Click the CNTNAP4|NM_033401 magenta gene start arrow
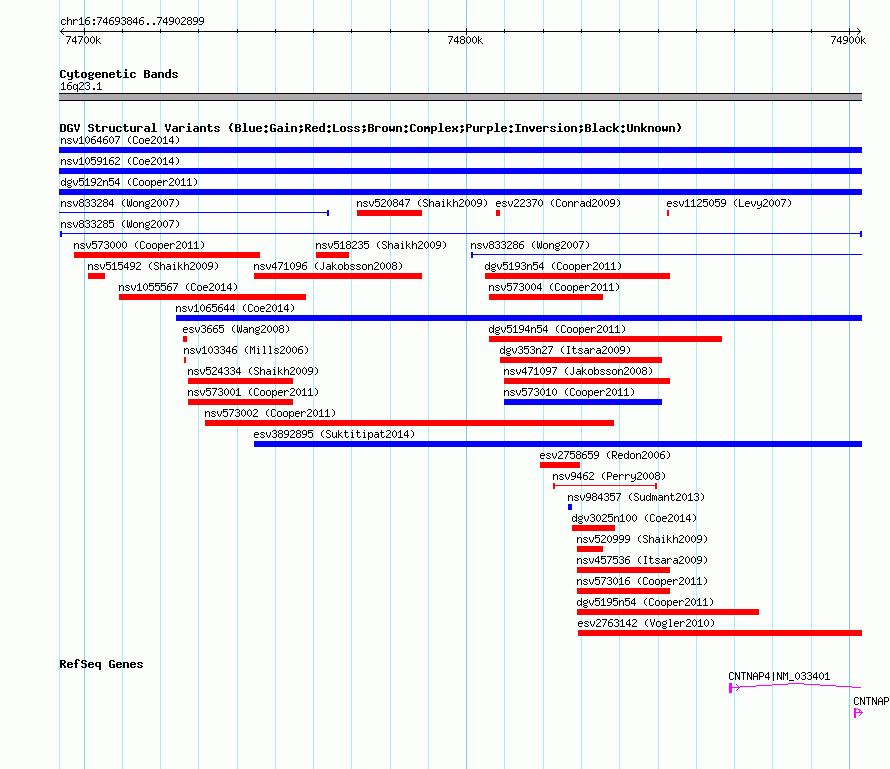Image resolution: width=890 pixels, height=769 pixels. pyautogui.click(x=734, y=688)
